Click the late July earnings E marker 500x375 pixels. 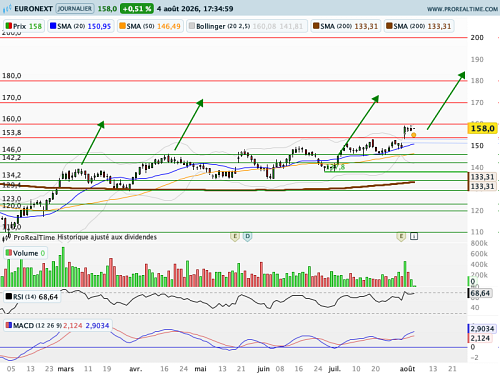(401, 237)
